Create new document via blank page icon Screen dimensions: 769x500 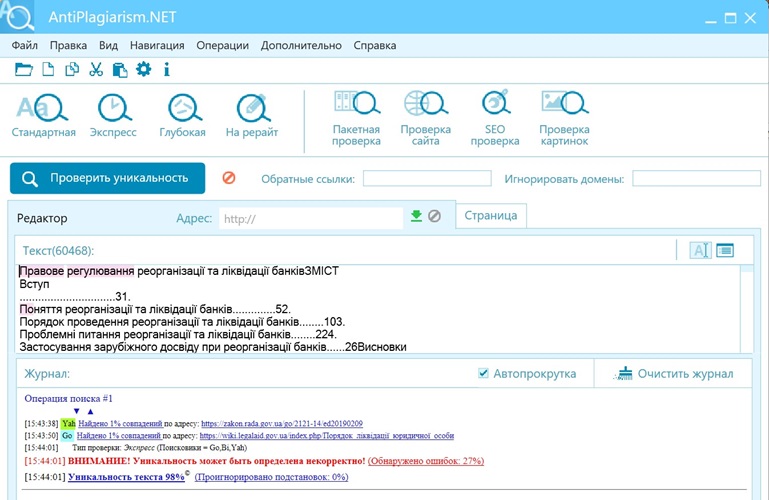pos(48,69)
